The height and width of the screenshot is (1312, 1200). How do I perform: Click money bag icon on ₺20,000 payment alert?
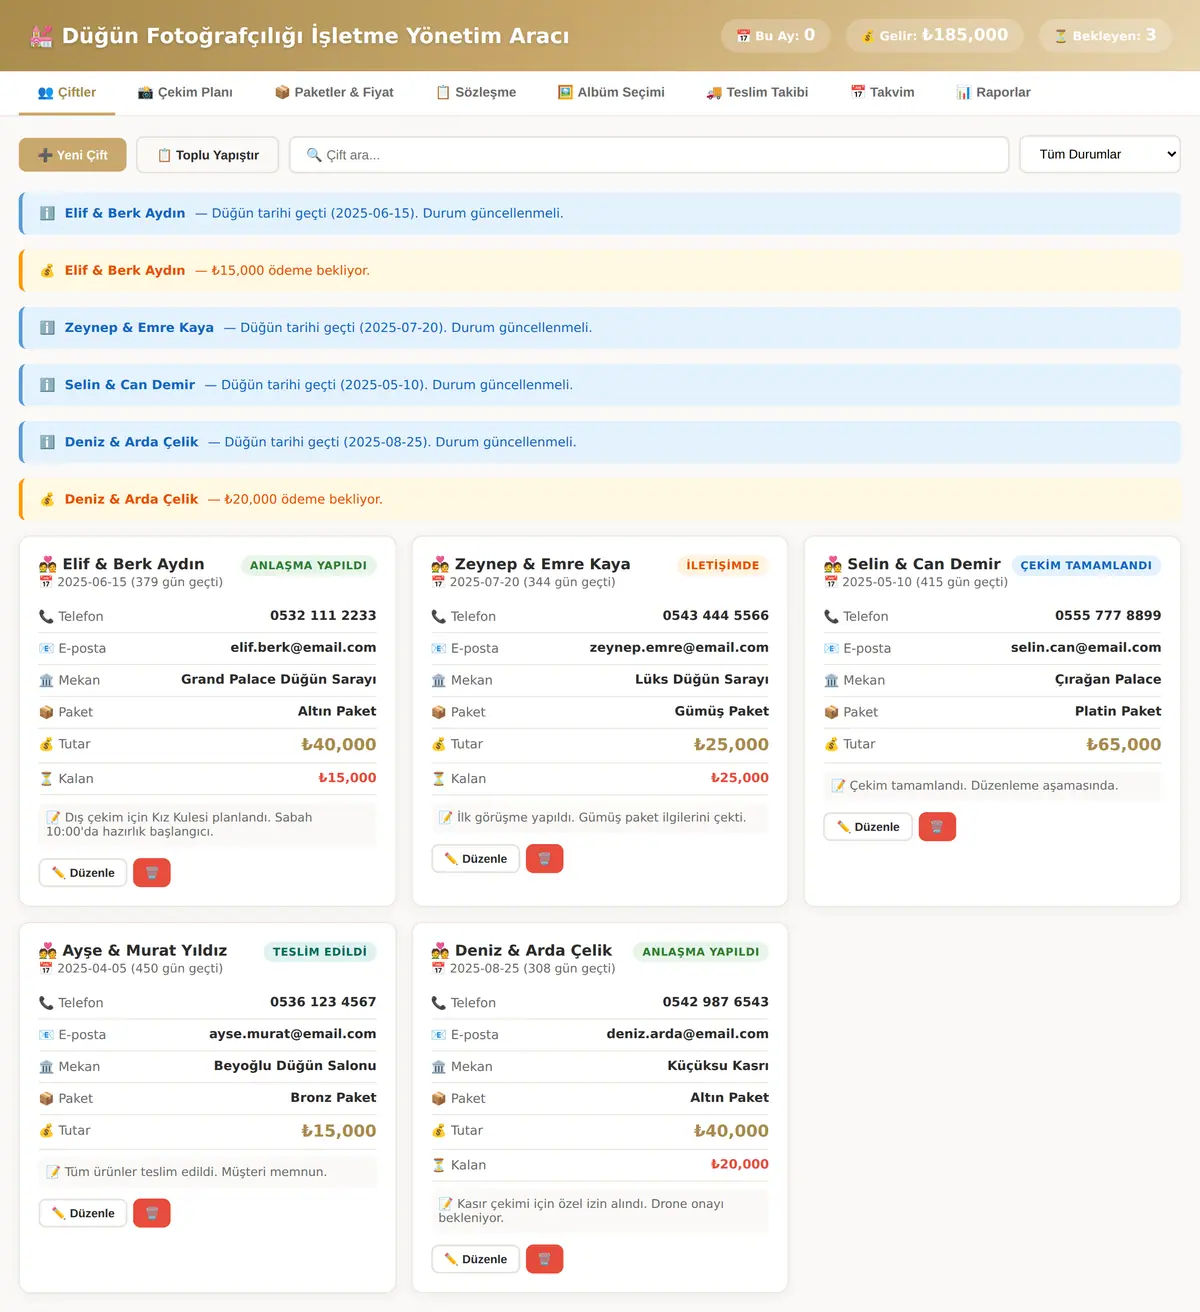tap(47, 499)
